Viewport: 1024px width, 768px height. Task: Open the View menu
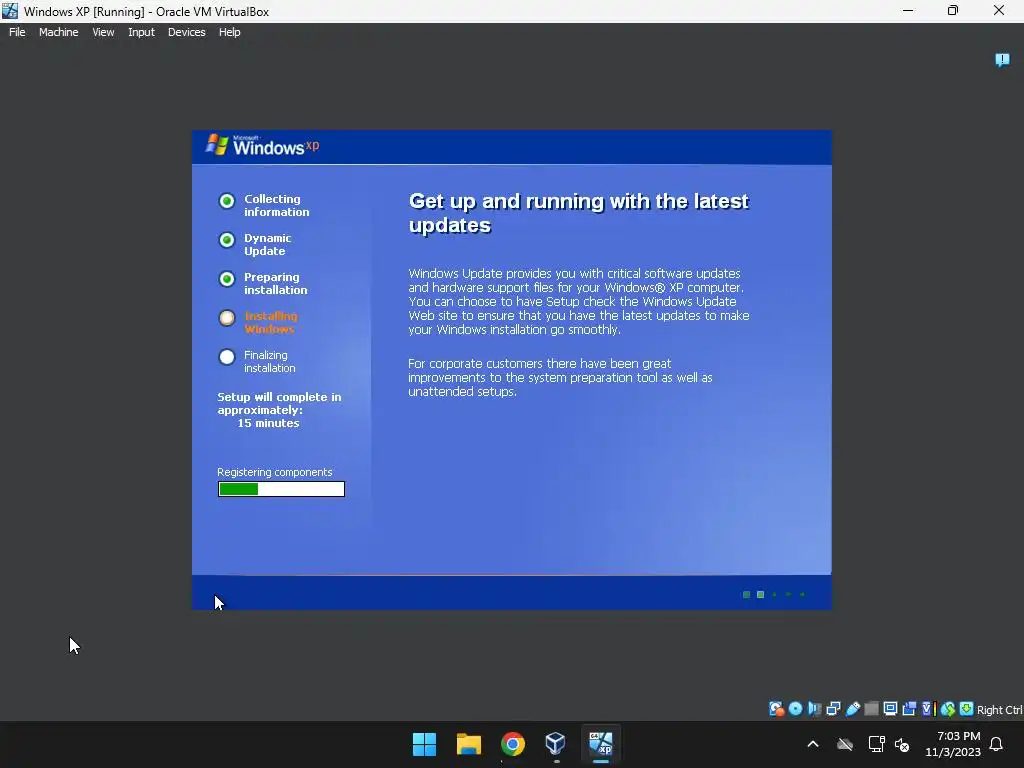pos(103,32)
